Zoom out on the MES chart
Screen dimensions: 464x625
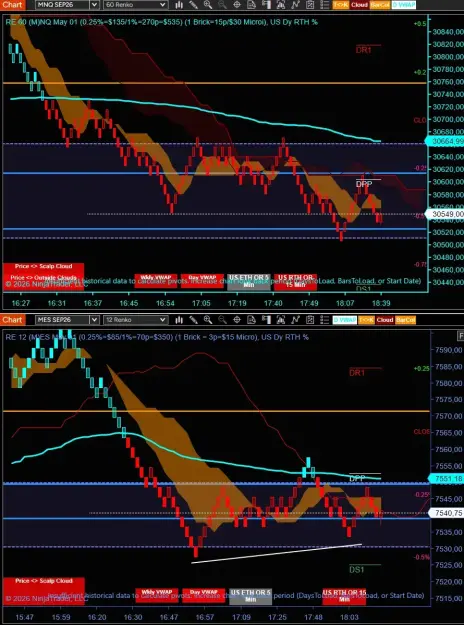click(x=222, y=320)
